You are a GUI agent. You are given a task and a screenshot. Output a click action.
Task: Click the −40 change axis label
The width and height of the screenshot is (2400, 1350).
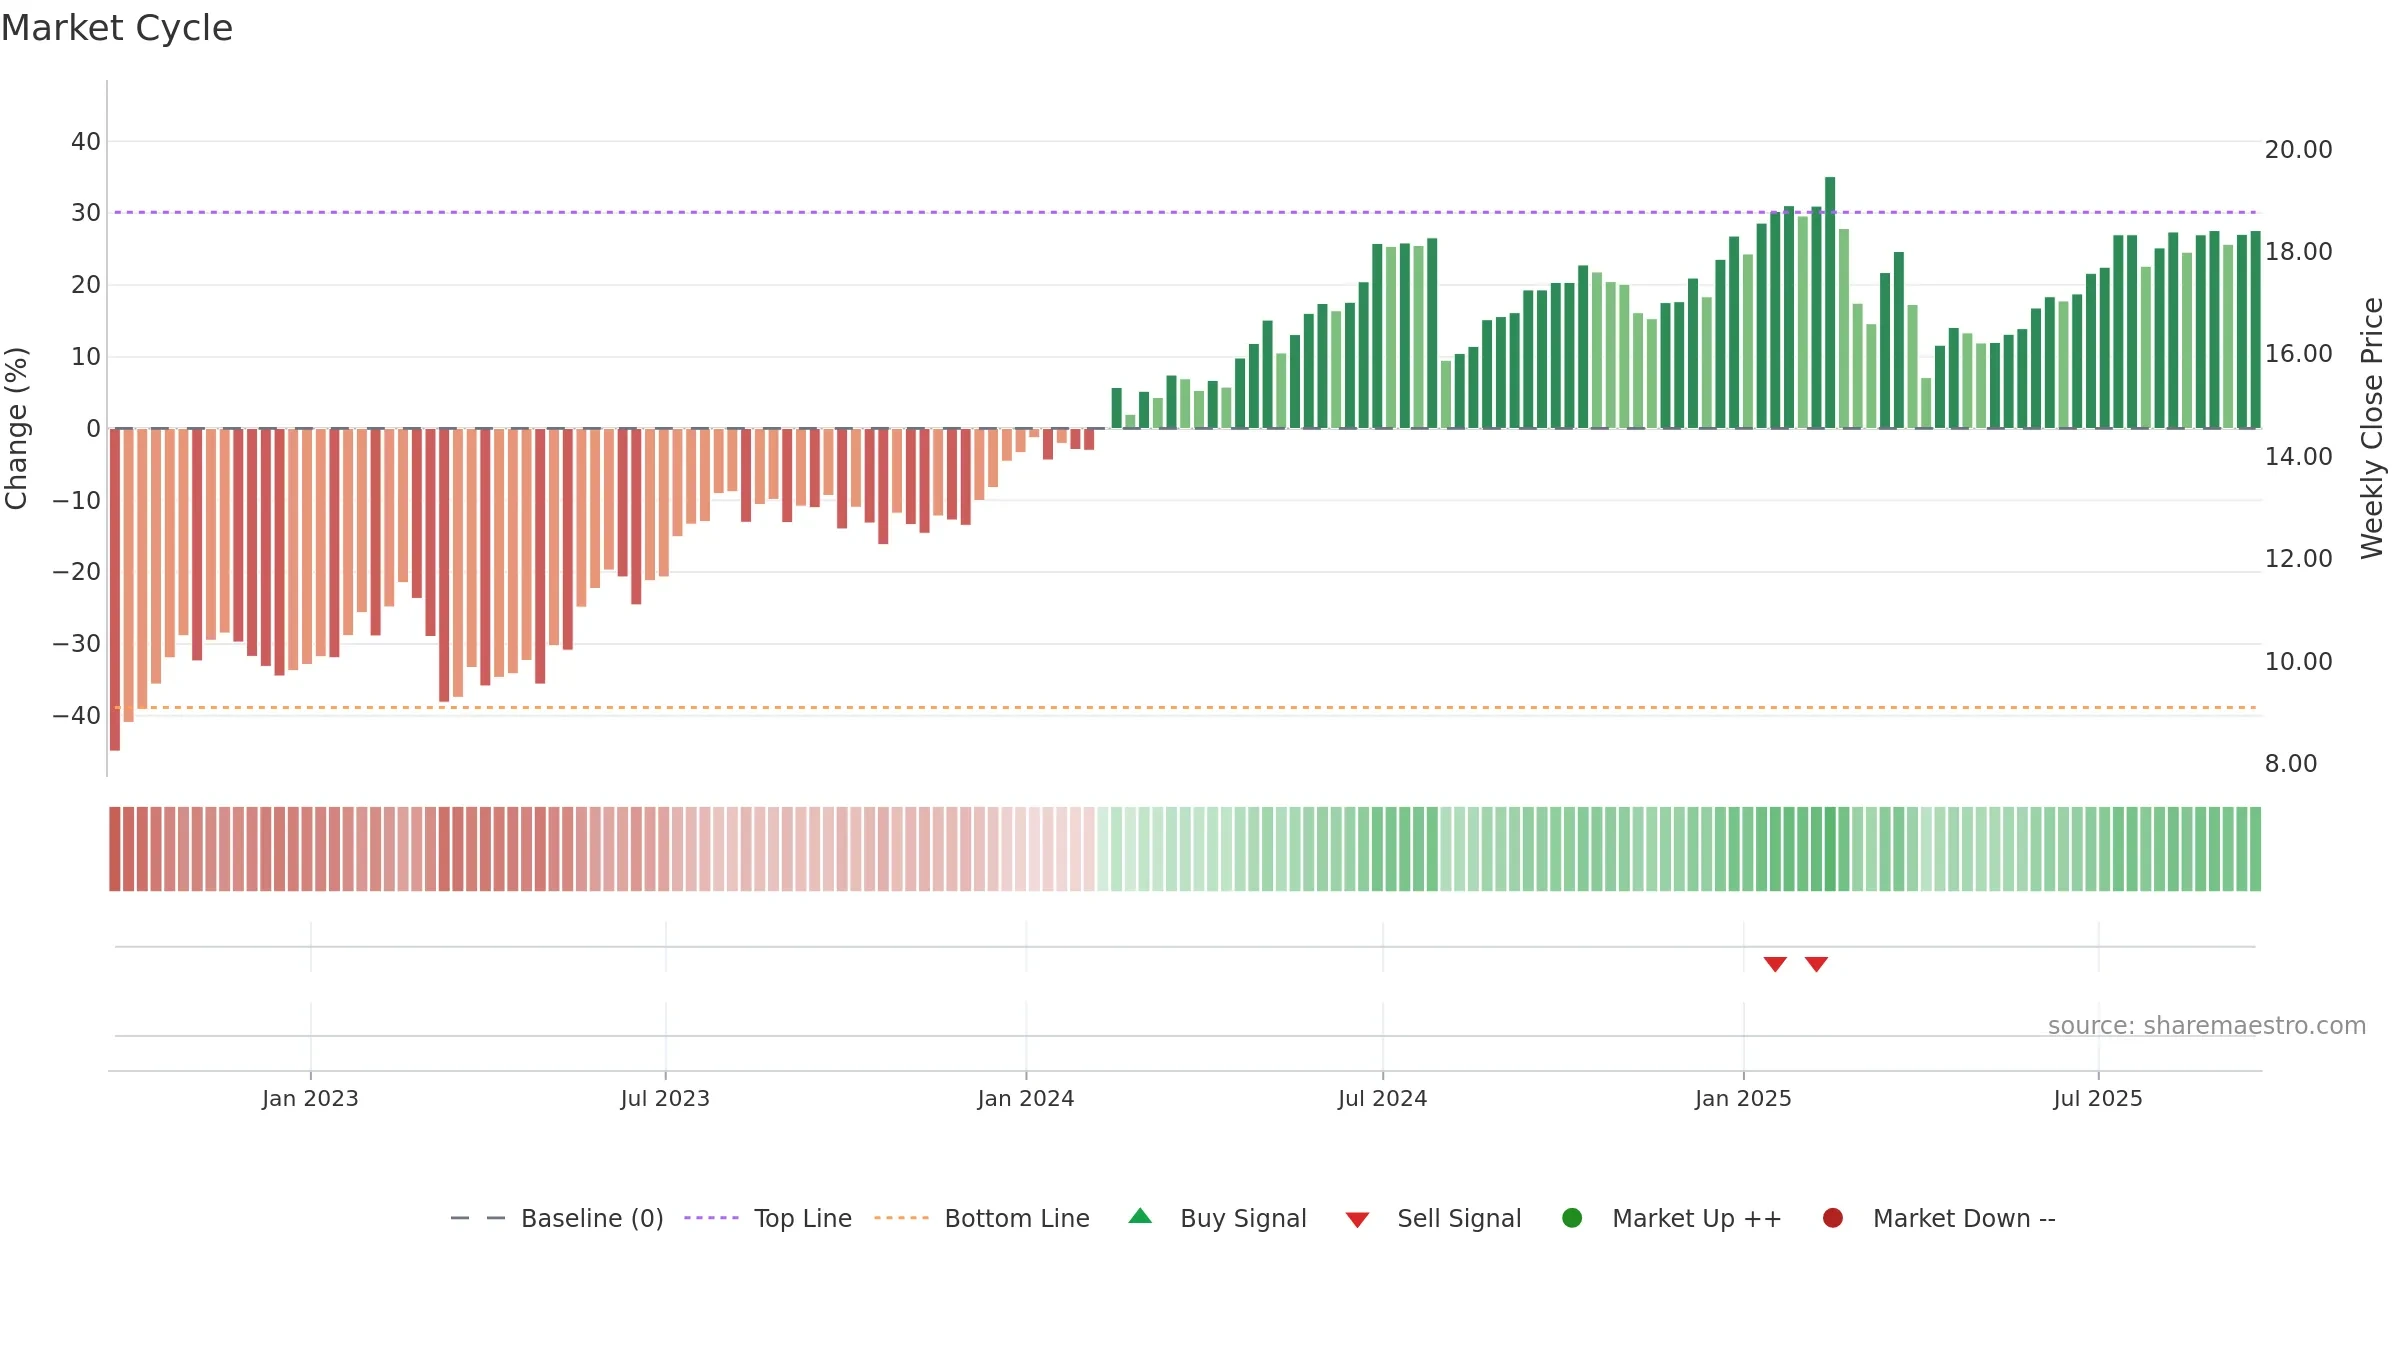[x=77, y=715]
